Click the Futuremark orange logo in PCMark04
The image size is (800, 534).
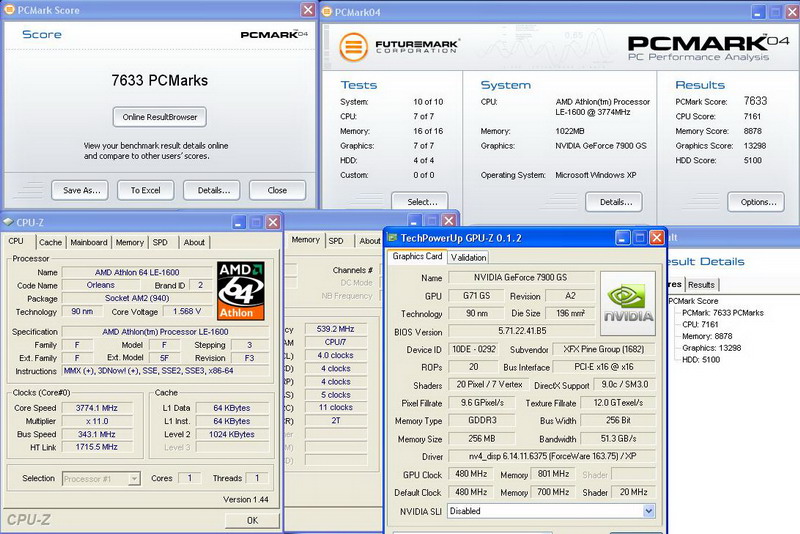[x=353, y=47]
